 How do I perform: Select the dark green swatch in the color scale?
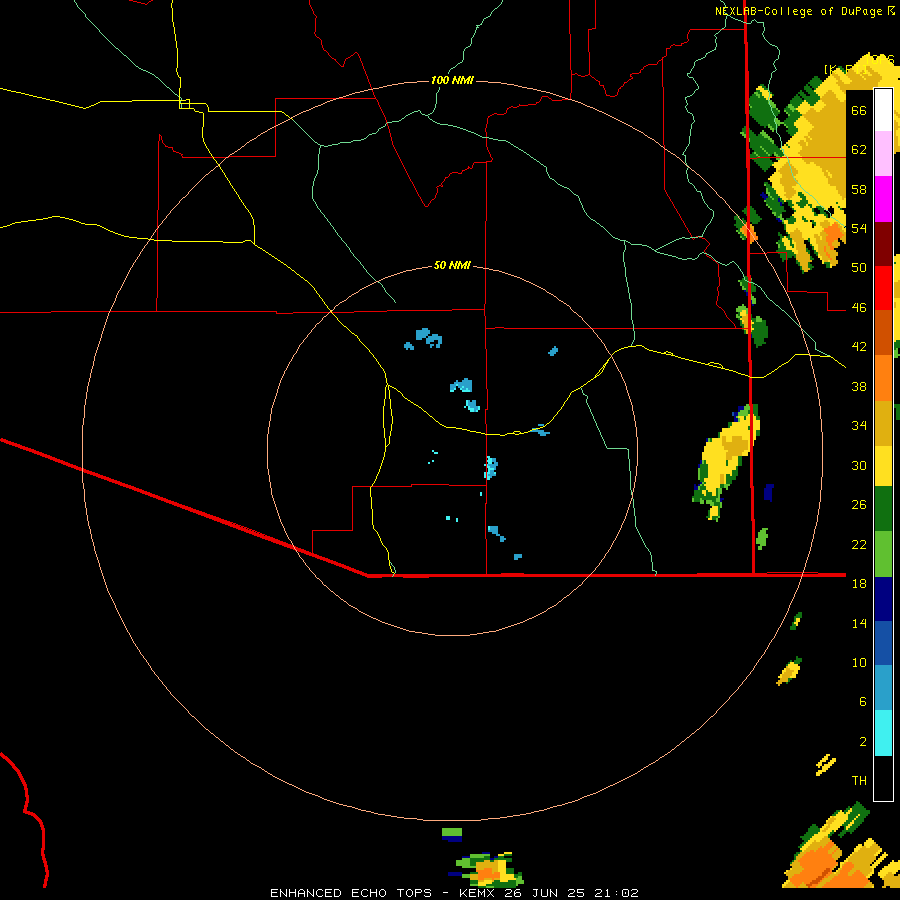(883, 509)
